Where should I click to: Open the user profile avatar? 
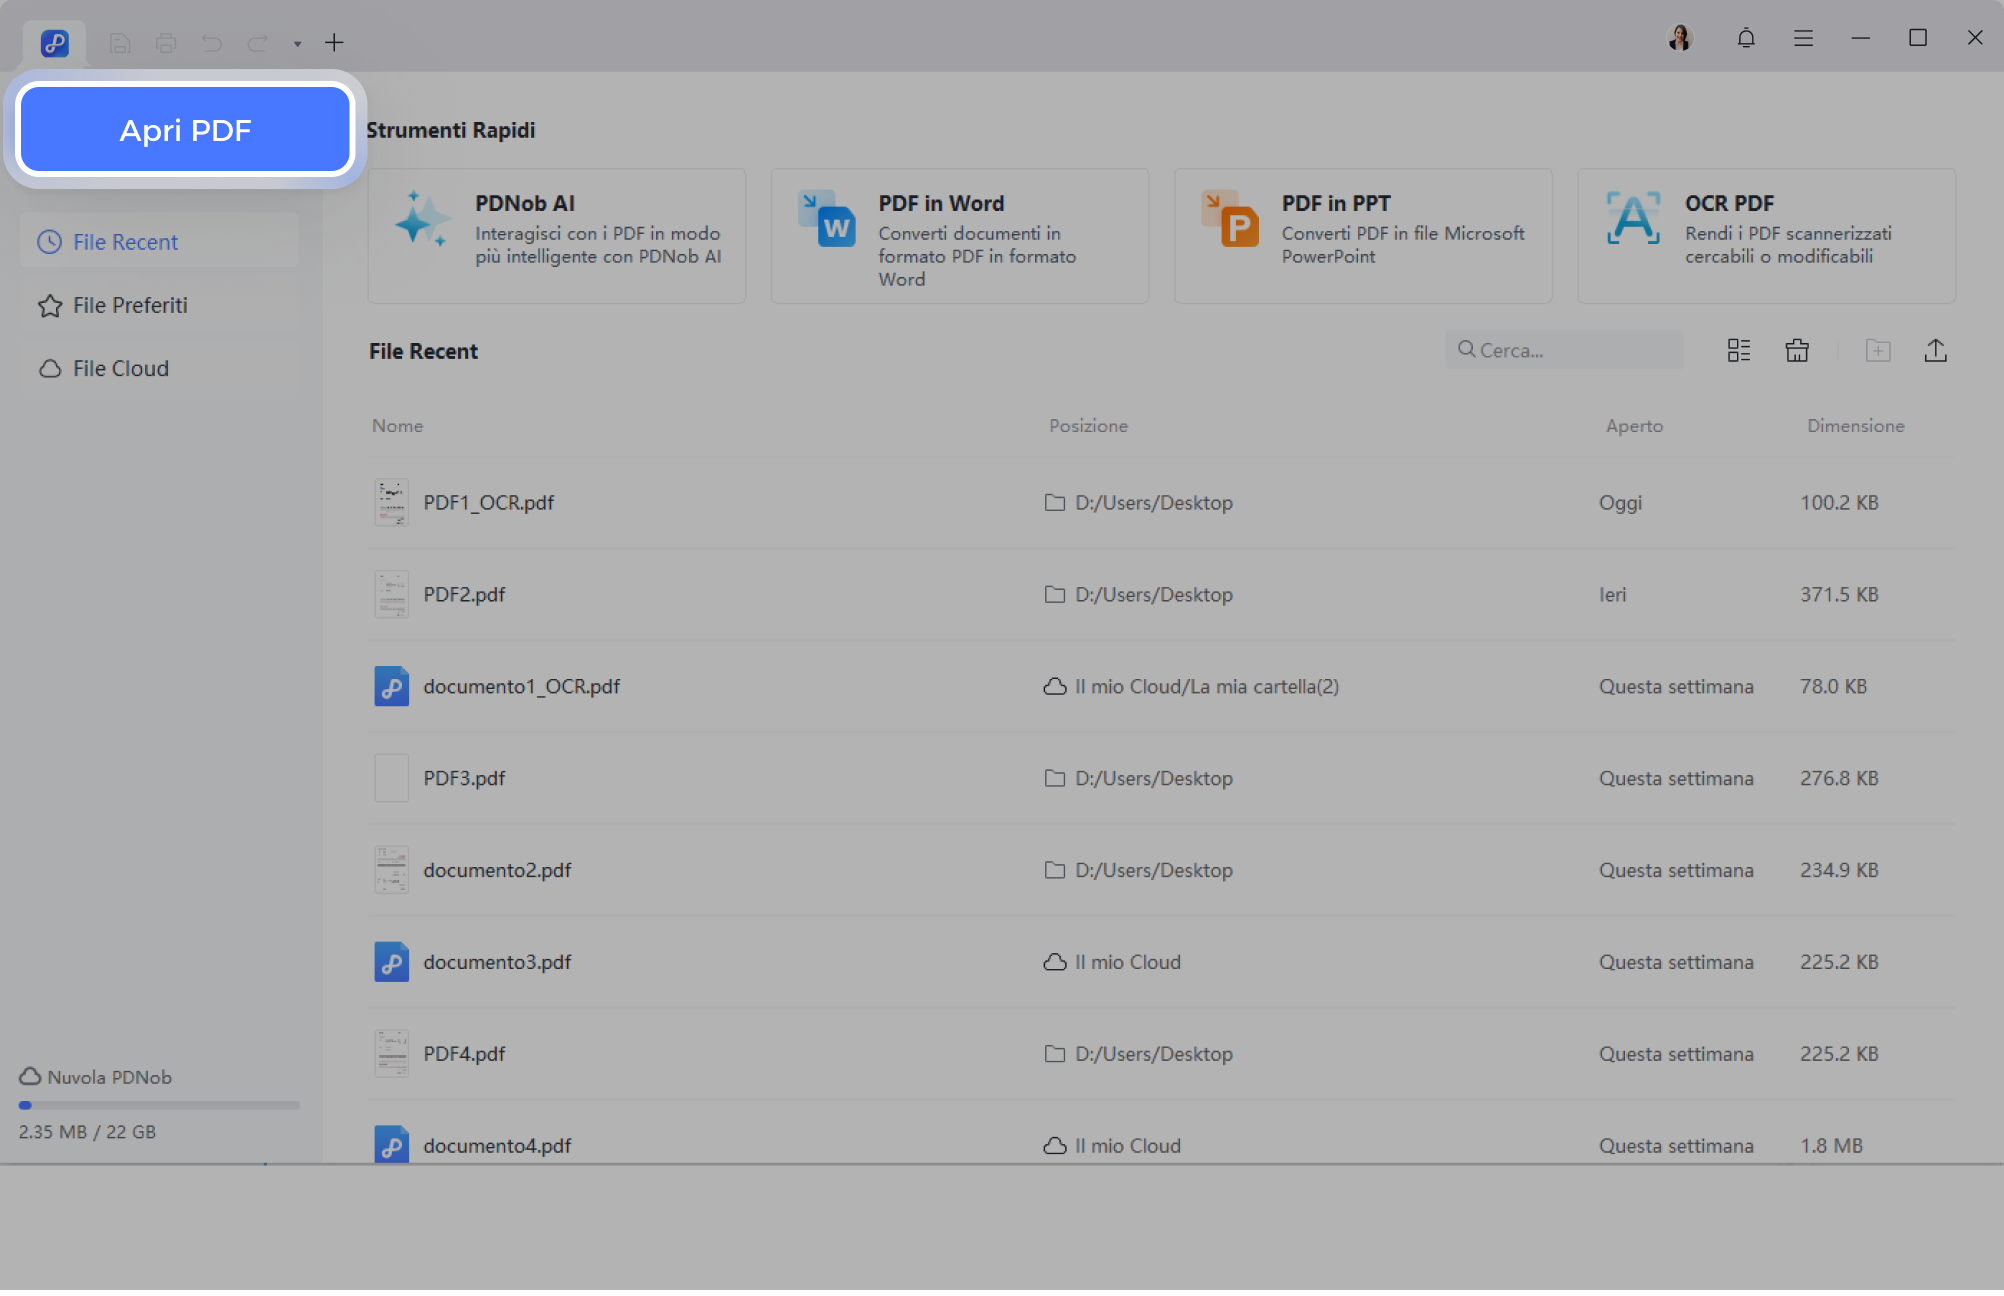pyautogui.click(x=1680, y=38)
